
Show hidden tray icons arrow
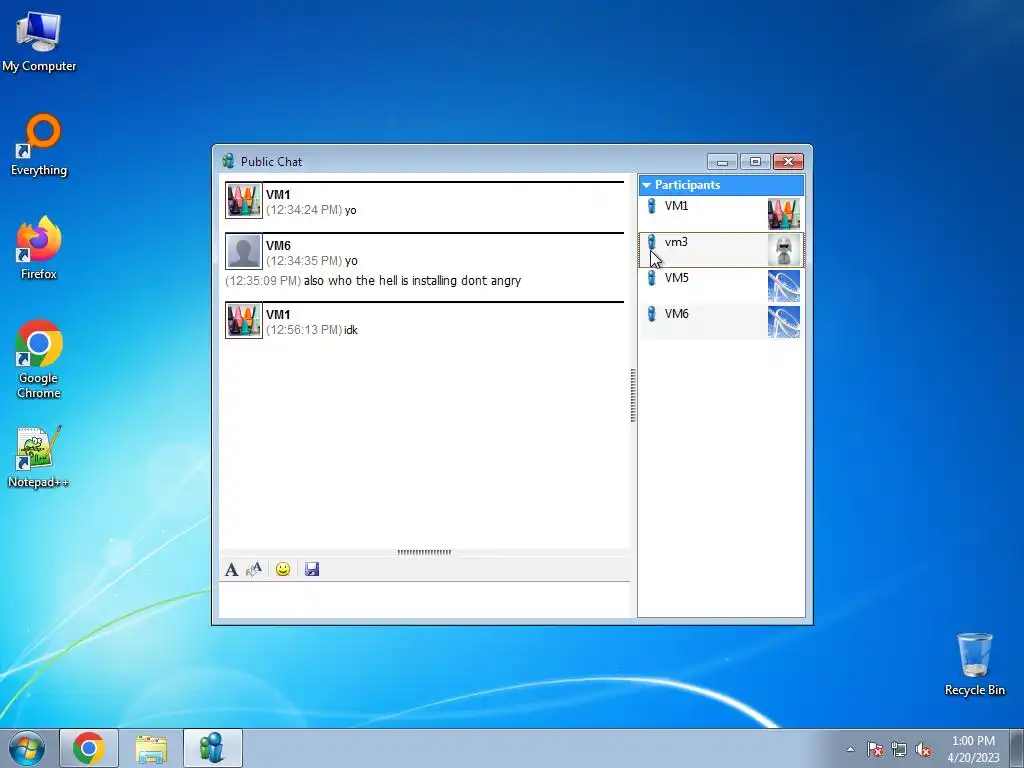pyautogui.click(x=850, y=749)
